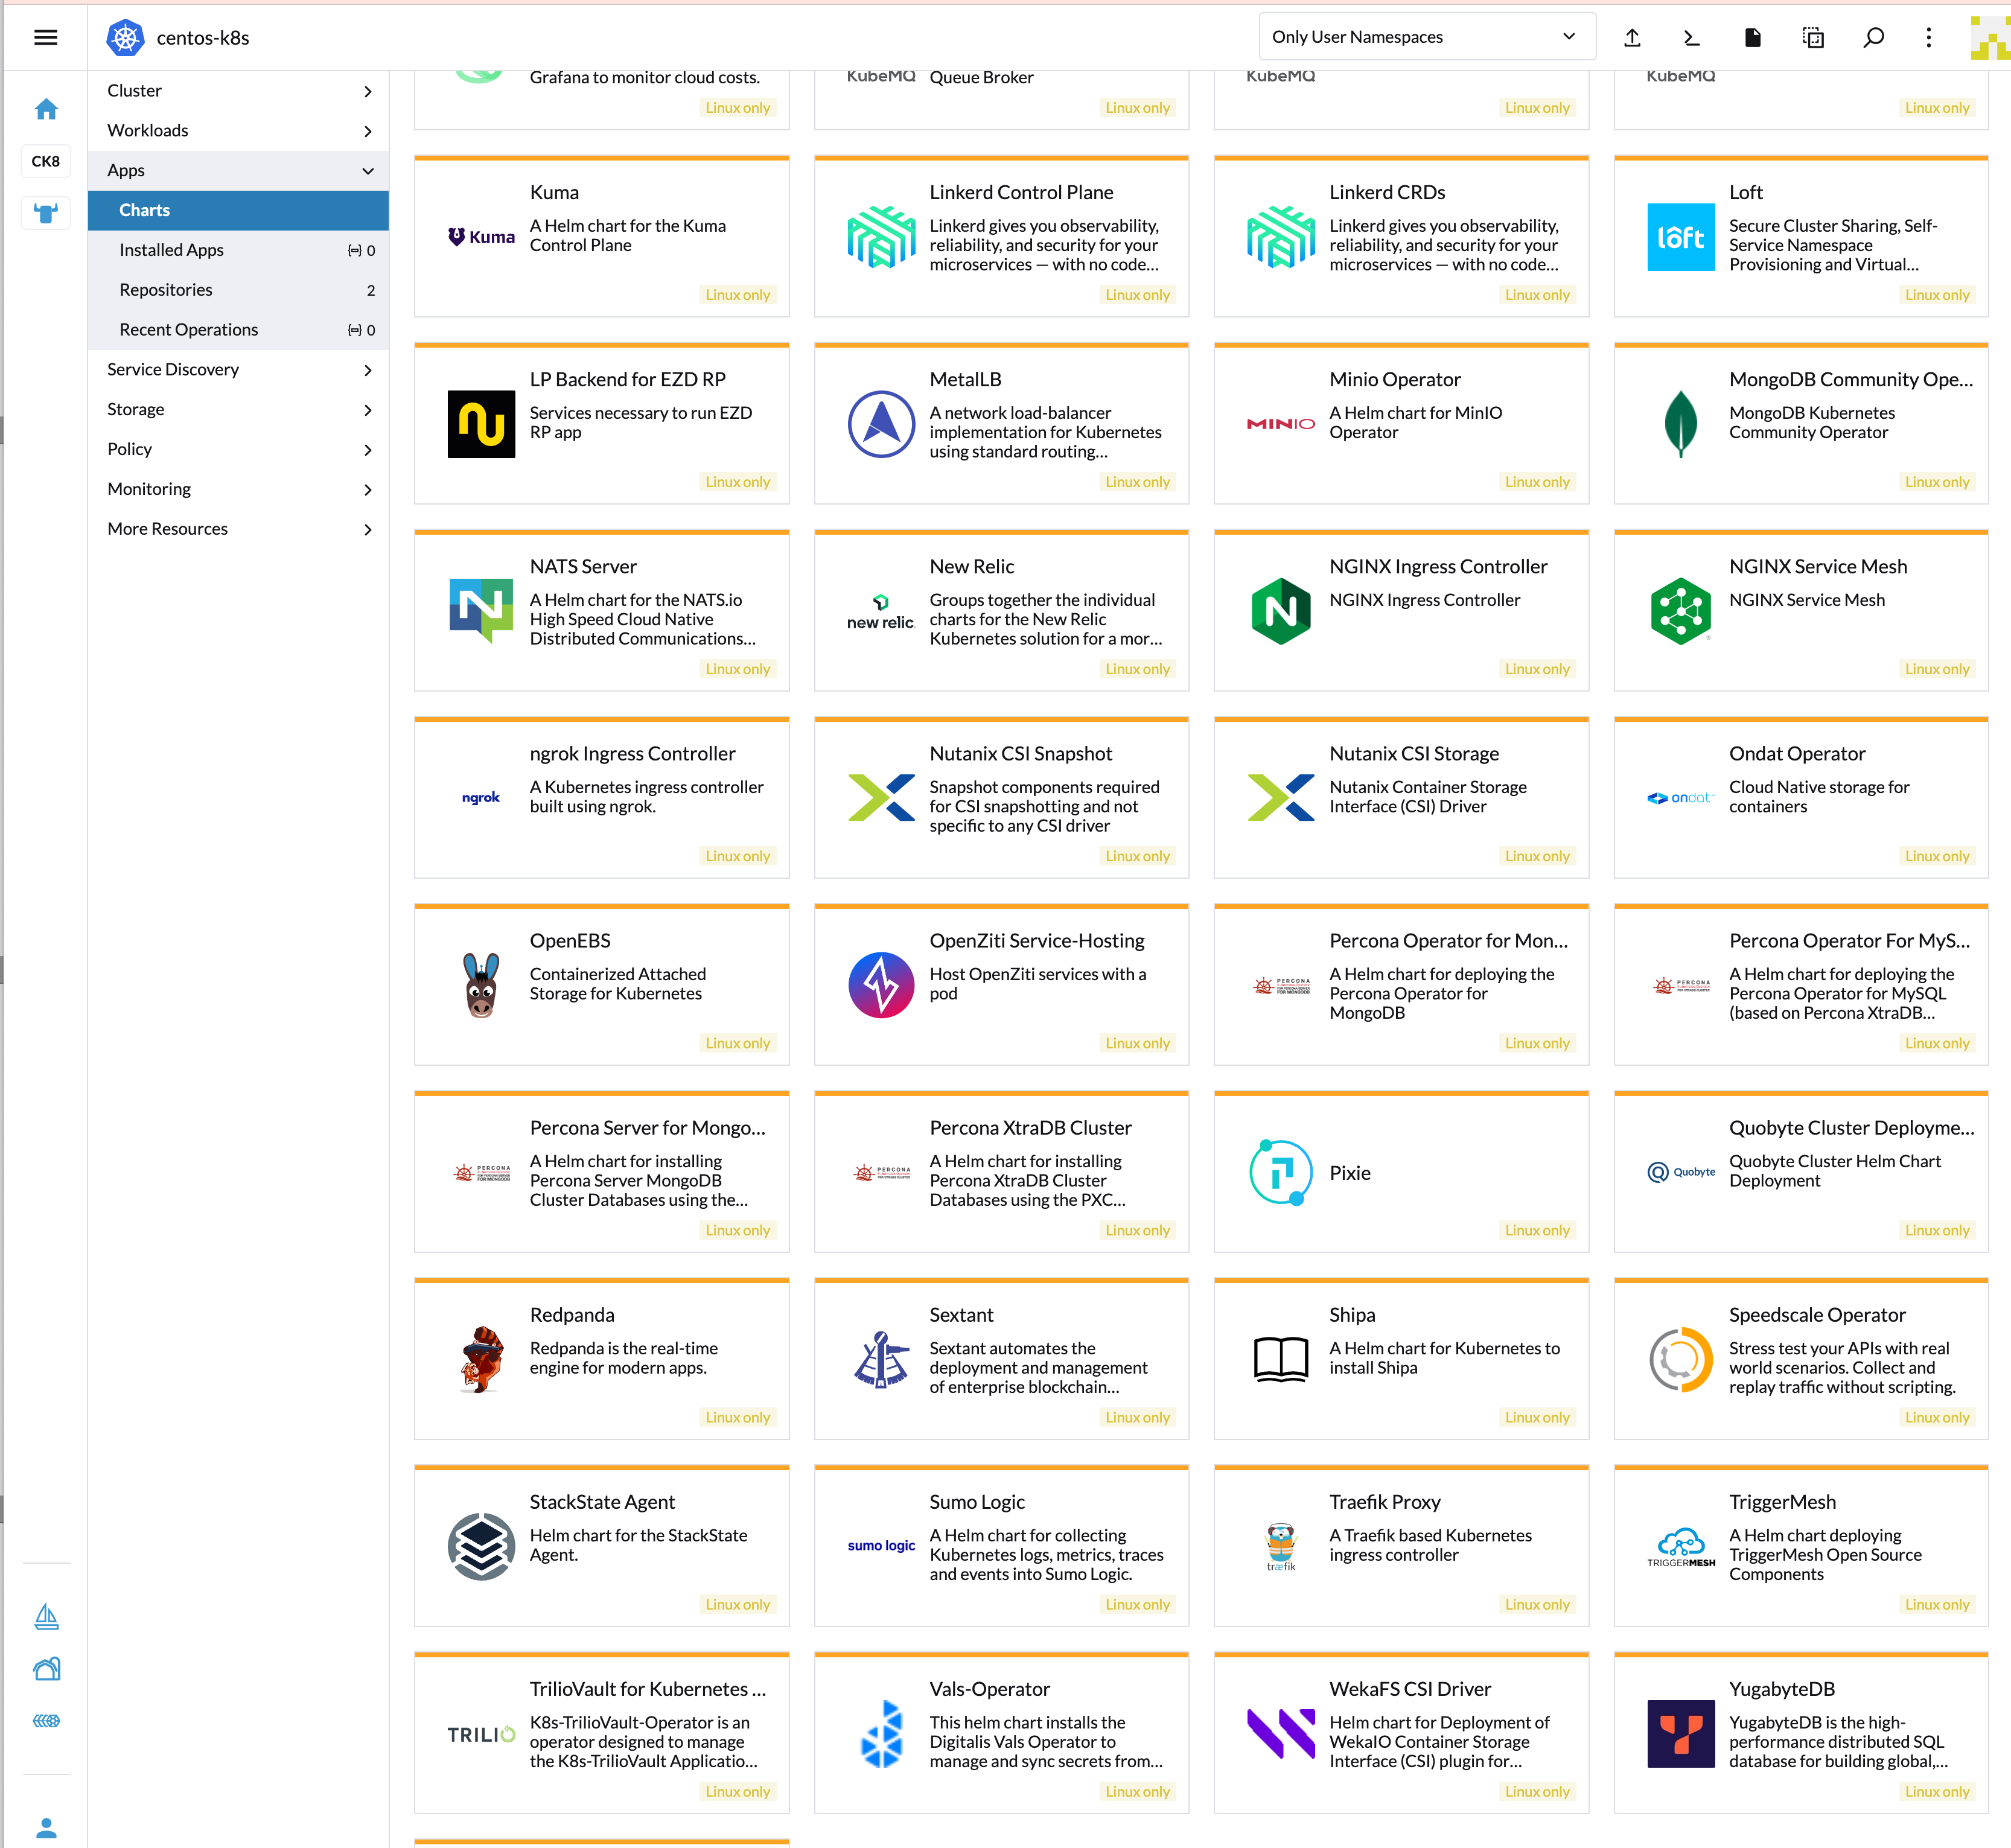Open Recent Operations menu item
The height and width of the screenshot is (1848, 2011).
tap(238, 330)
